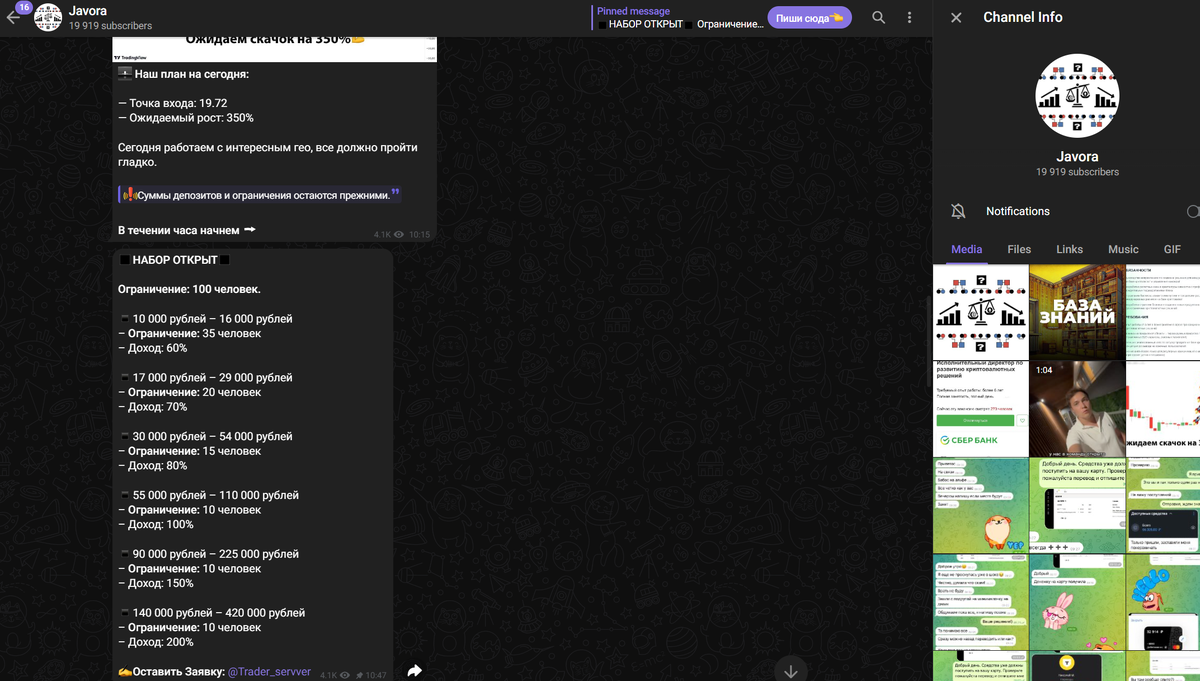This screenshot has height=681, width=1200.
Task: Select the '90 000 рублей – 225 000 рублей' line
Action: [x=209, y=554]
